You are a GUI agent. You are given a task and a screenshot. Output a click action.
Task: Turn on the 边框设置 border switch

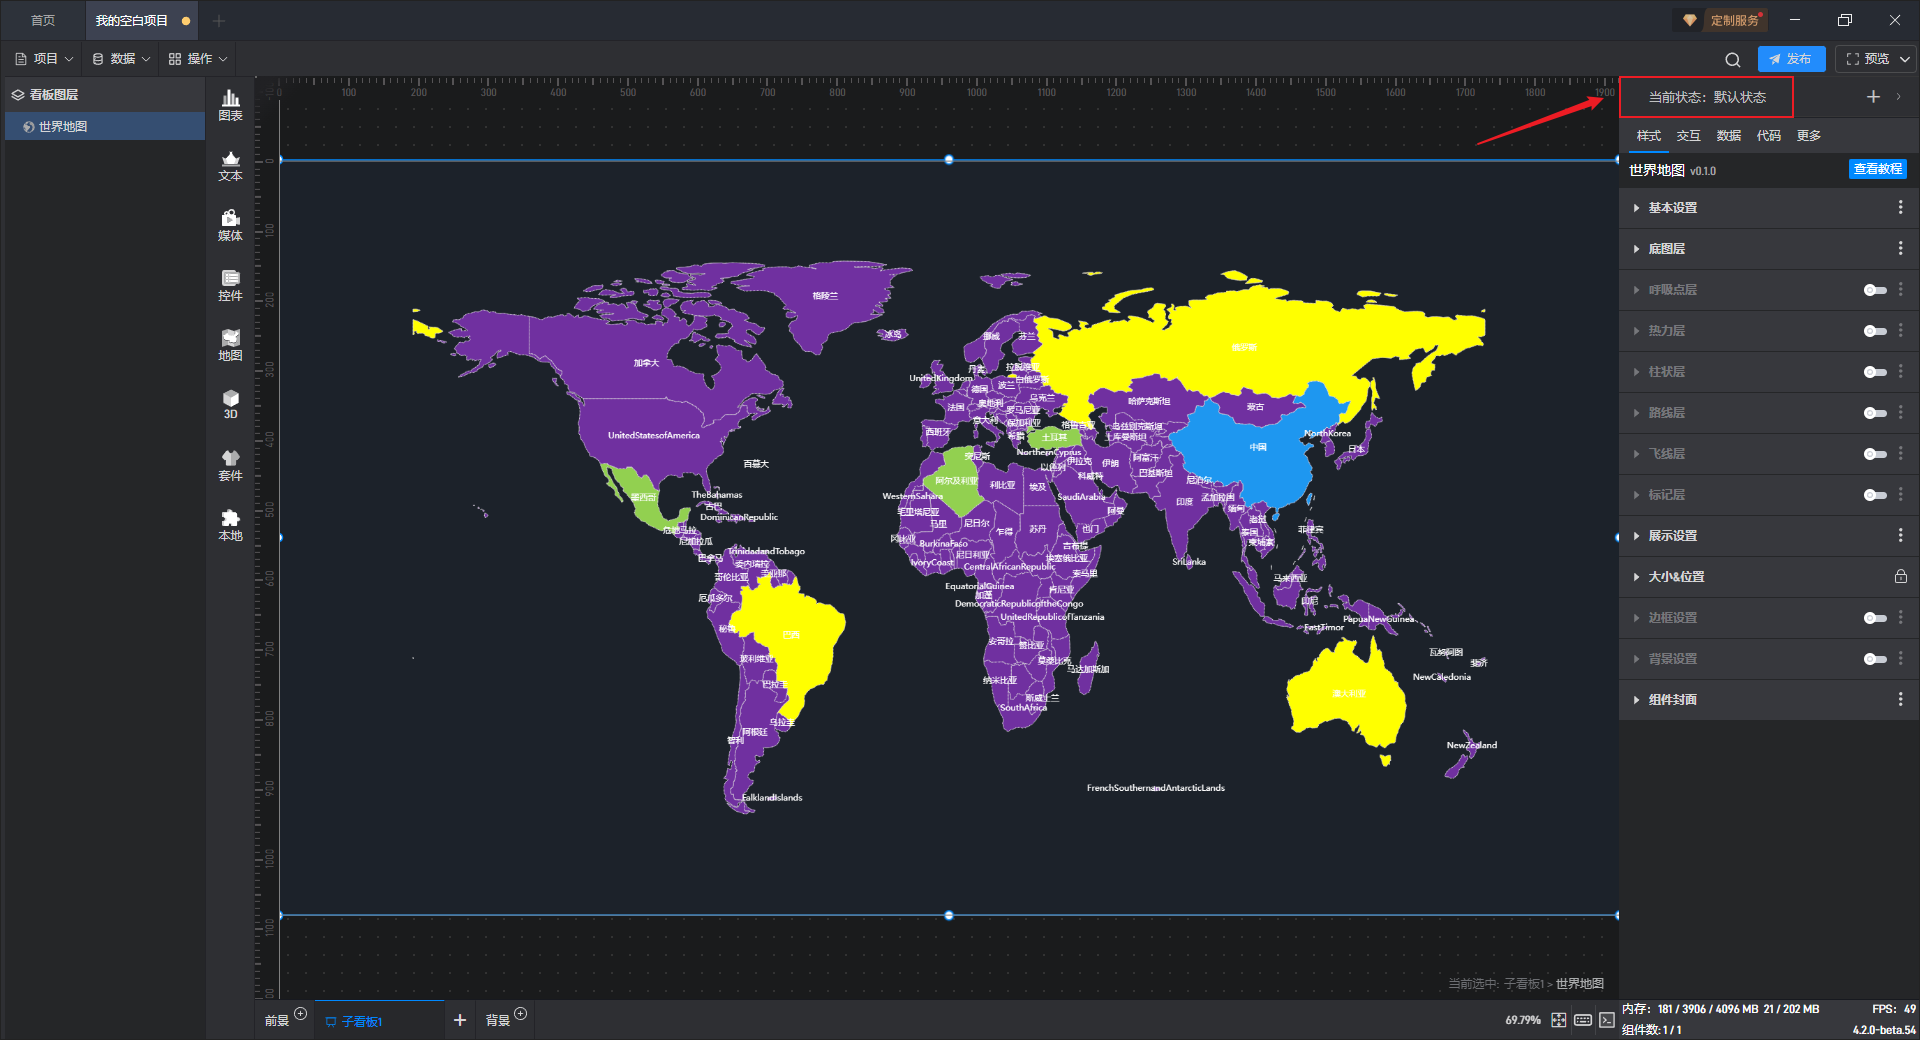pos(1874,618)
